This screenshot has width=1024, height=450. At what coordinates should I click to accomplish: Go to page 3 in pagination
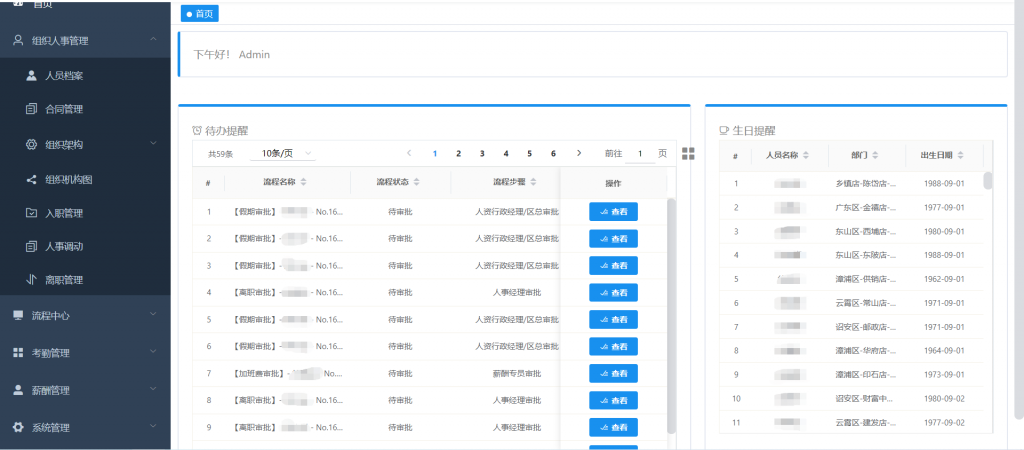tap(482, 154)
